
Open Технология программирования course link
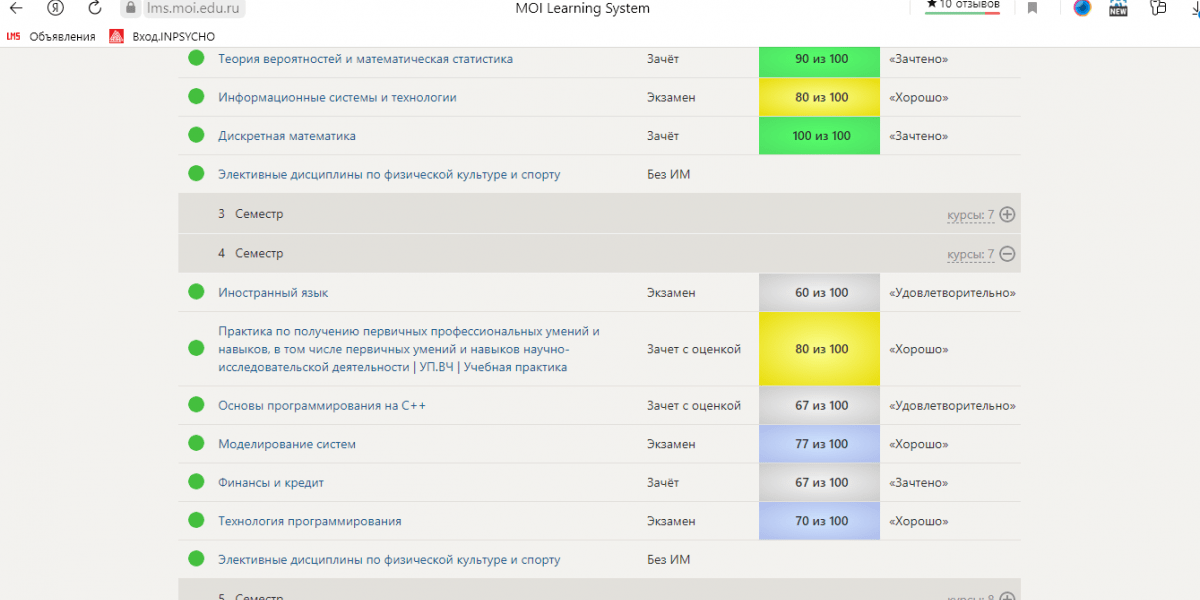tap(310, 521)
